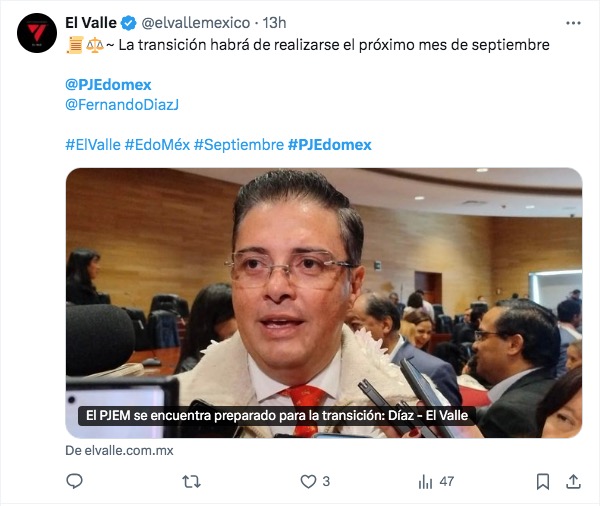Click the blue verified badge
602x506 pixels.
(129, 23)
